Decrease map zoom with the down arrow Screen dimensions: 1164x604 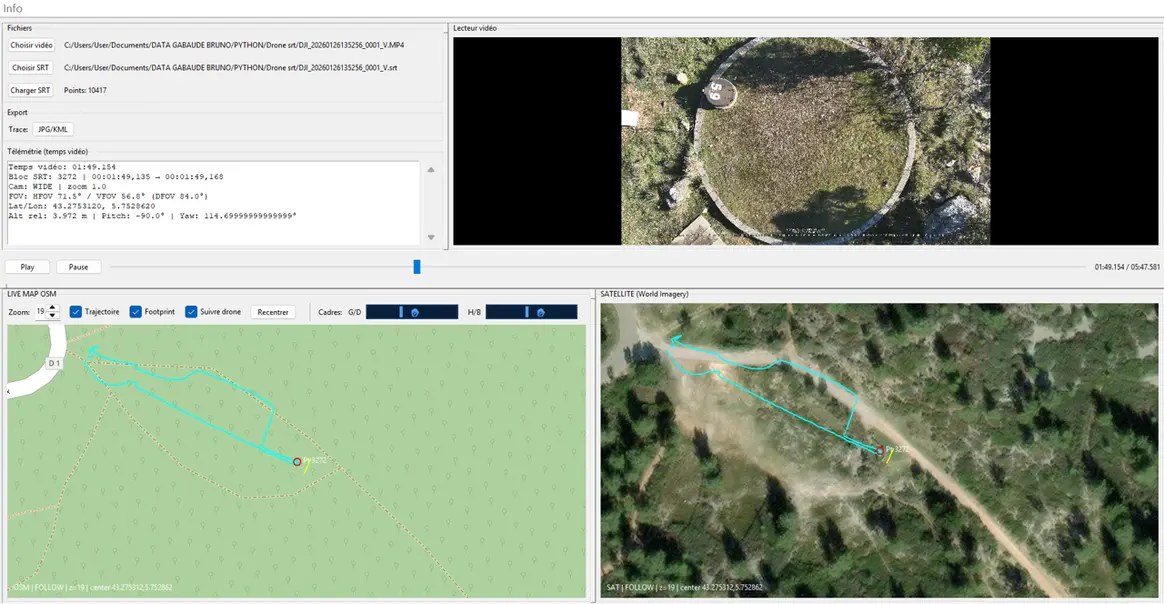click(54, 316)
